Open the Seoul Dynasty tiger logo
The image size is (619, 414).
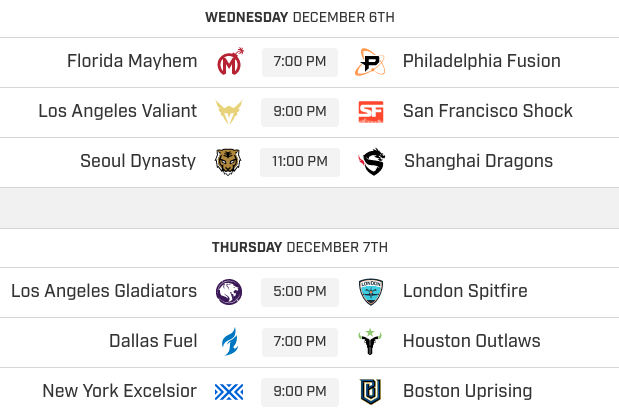pos(229,161)
